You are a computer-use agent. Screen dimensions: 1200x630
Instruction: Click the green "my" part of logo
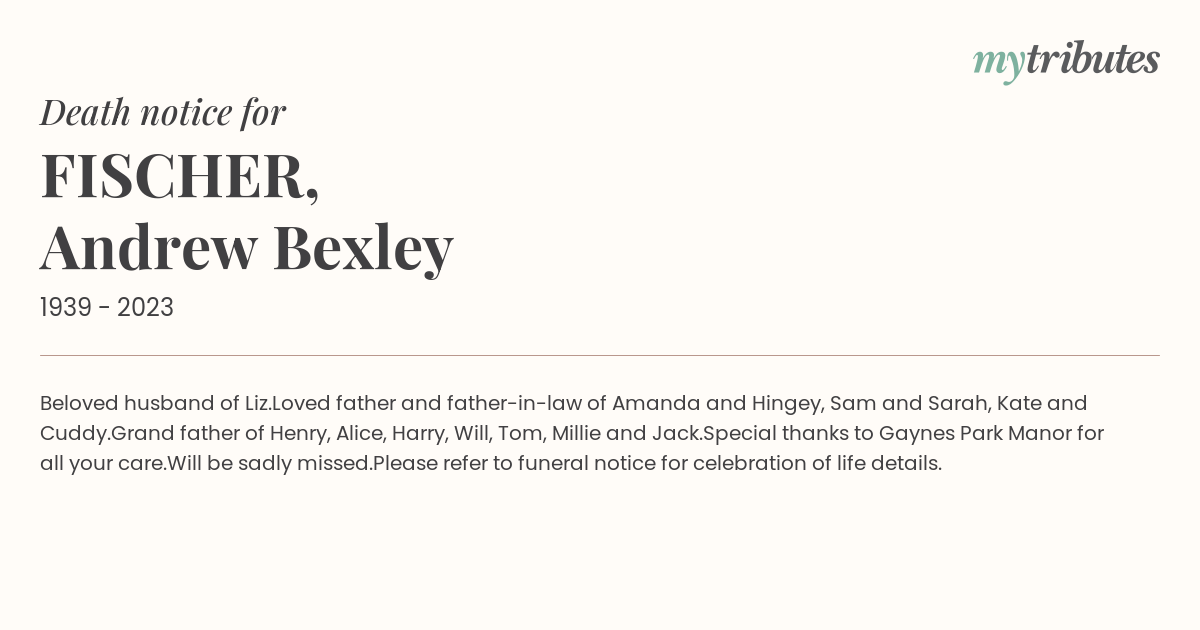[998, 64]
